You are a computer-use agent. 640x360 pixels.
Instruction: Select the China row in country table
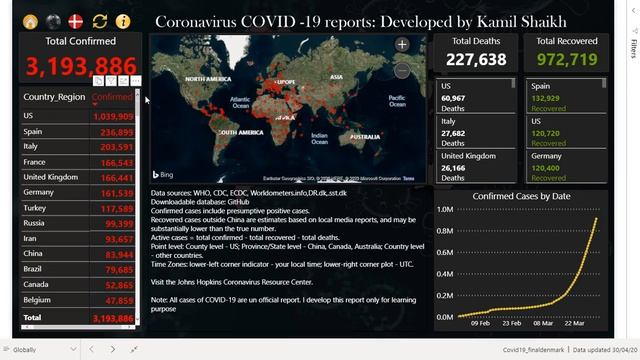[x=78, y=254]
